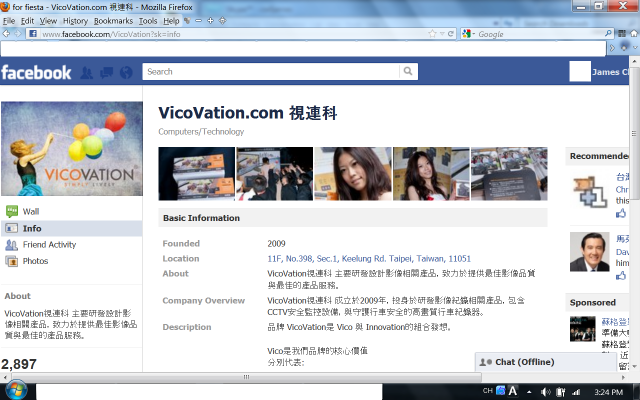Open the bookmark star dropdown arrow
The image size is (640, 400).
pos(442,34)
